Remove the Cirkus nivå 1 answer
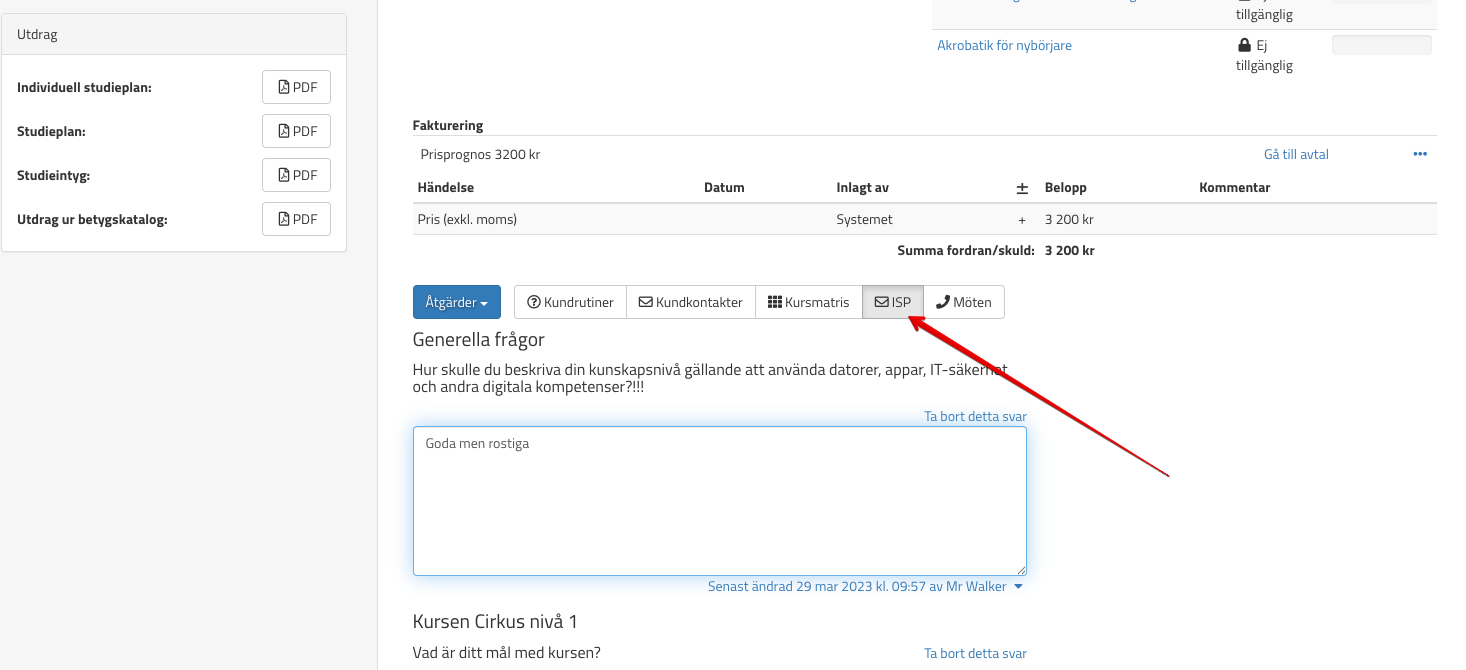1466x670 pixels. 975,653
